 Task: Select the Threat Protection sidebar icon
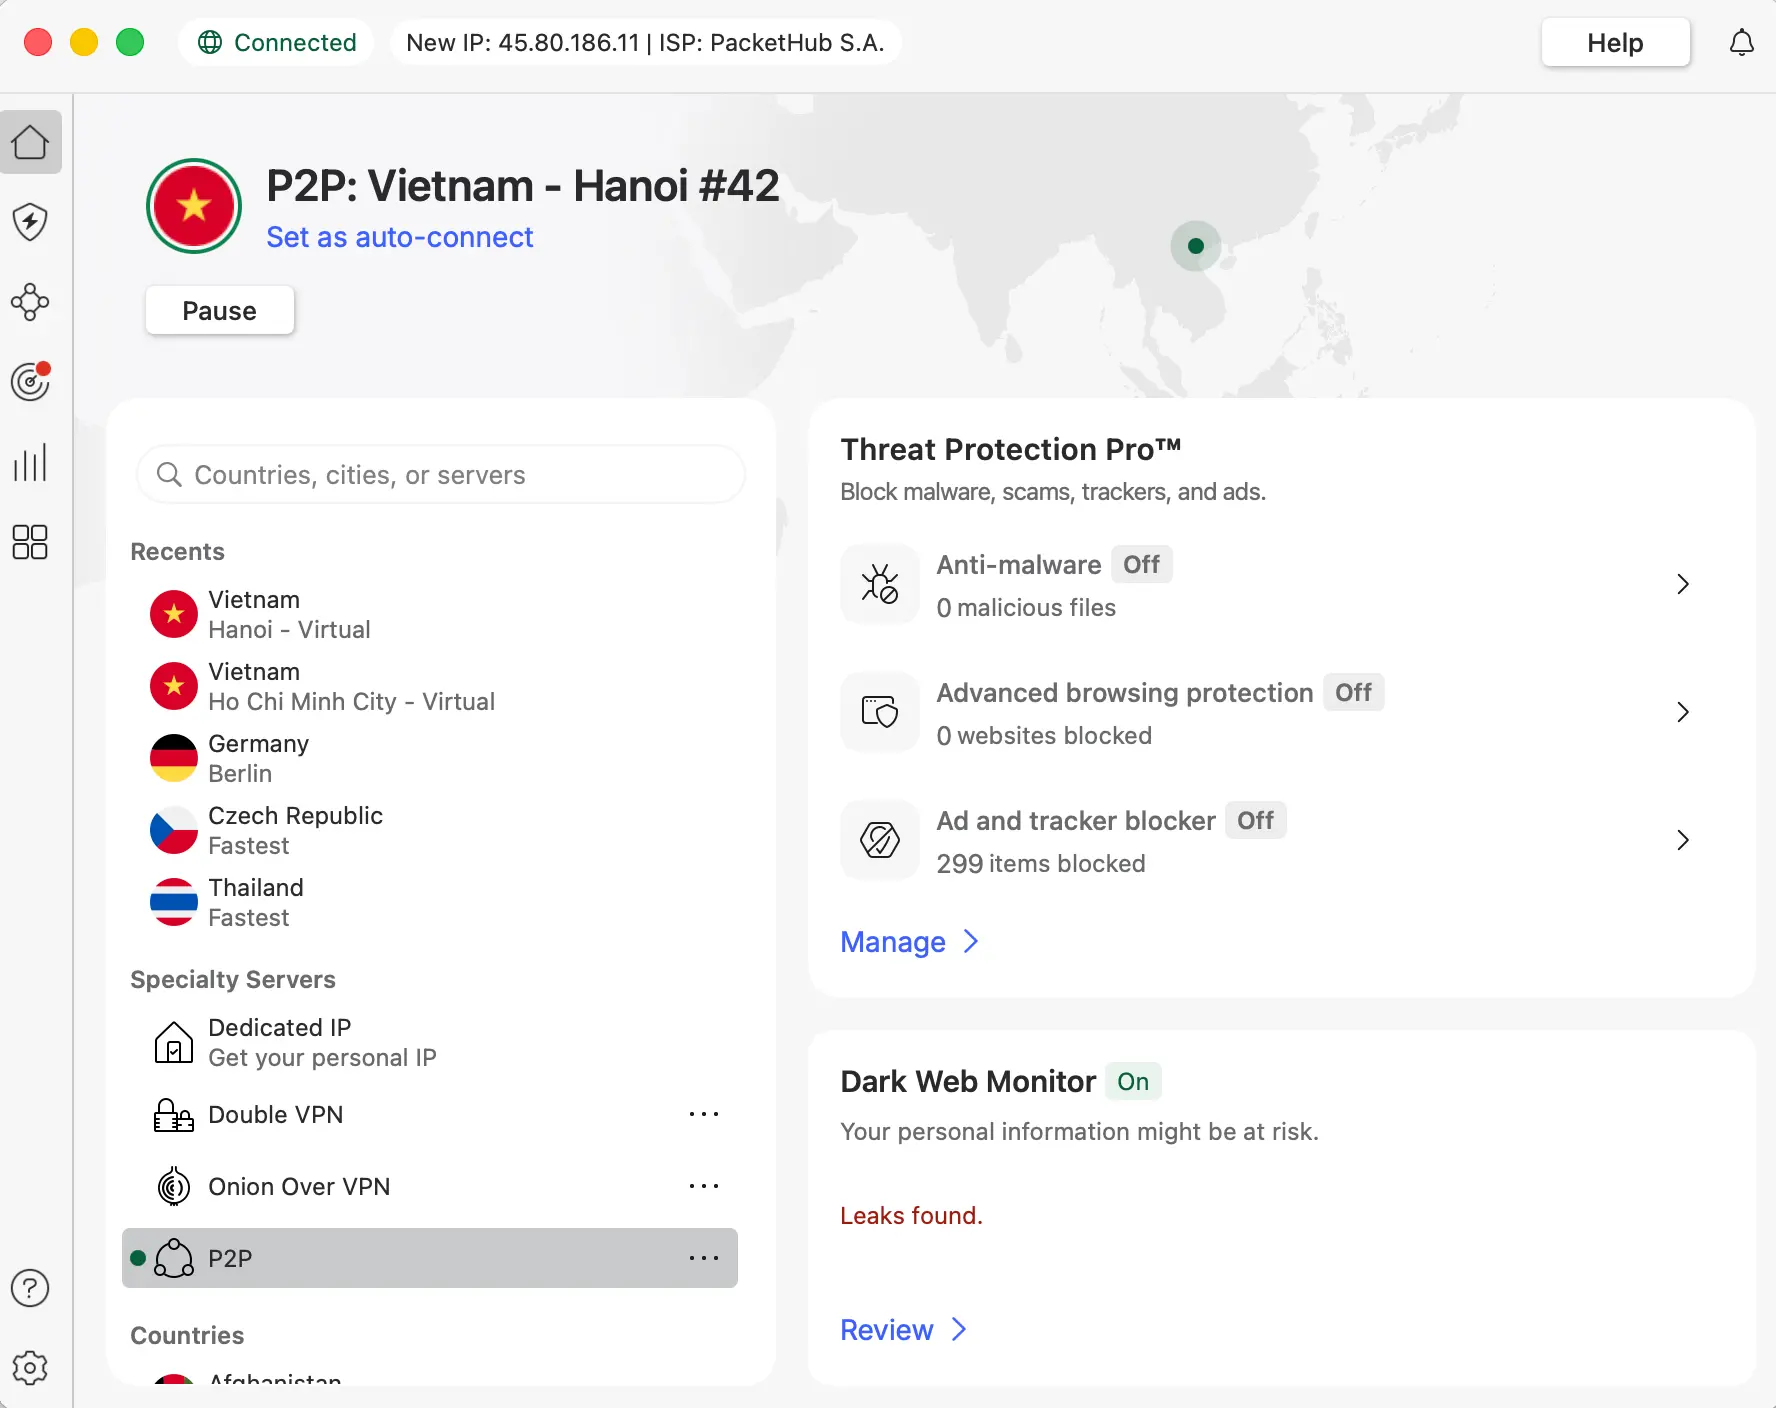(31, 222)
